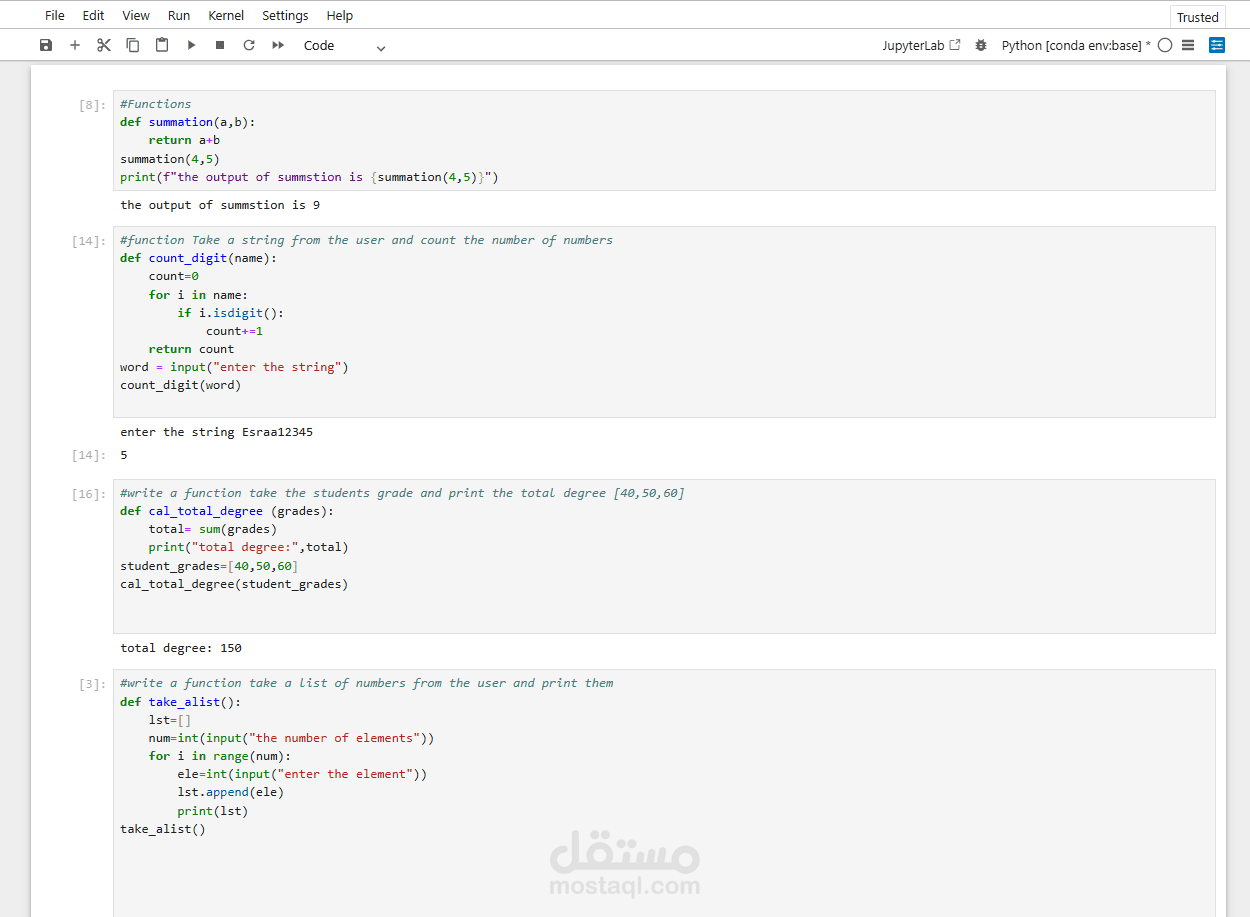
Task: Select the Python [conda env:base] kernel name
Action: point(1076,45)
